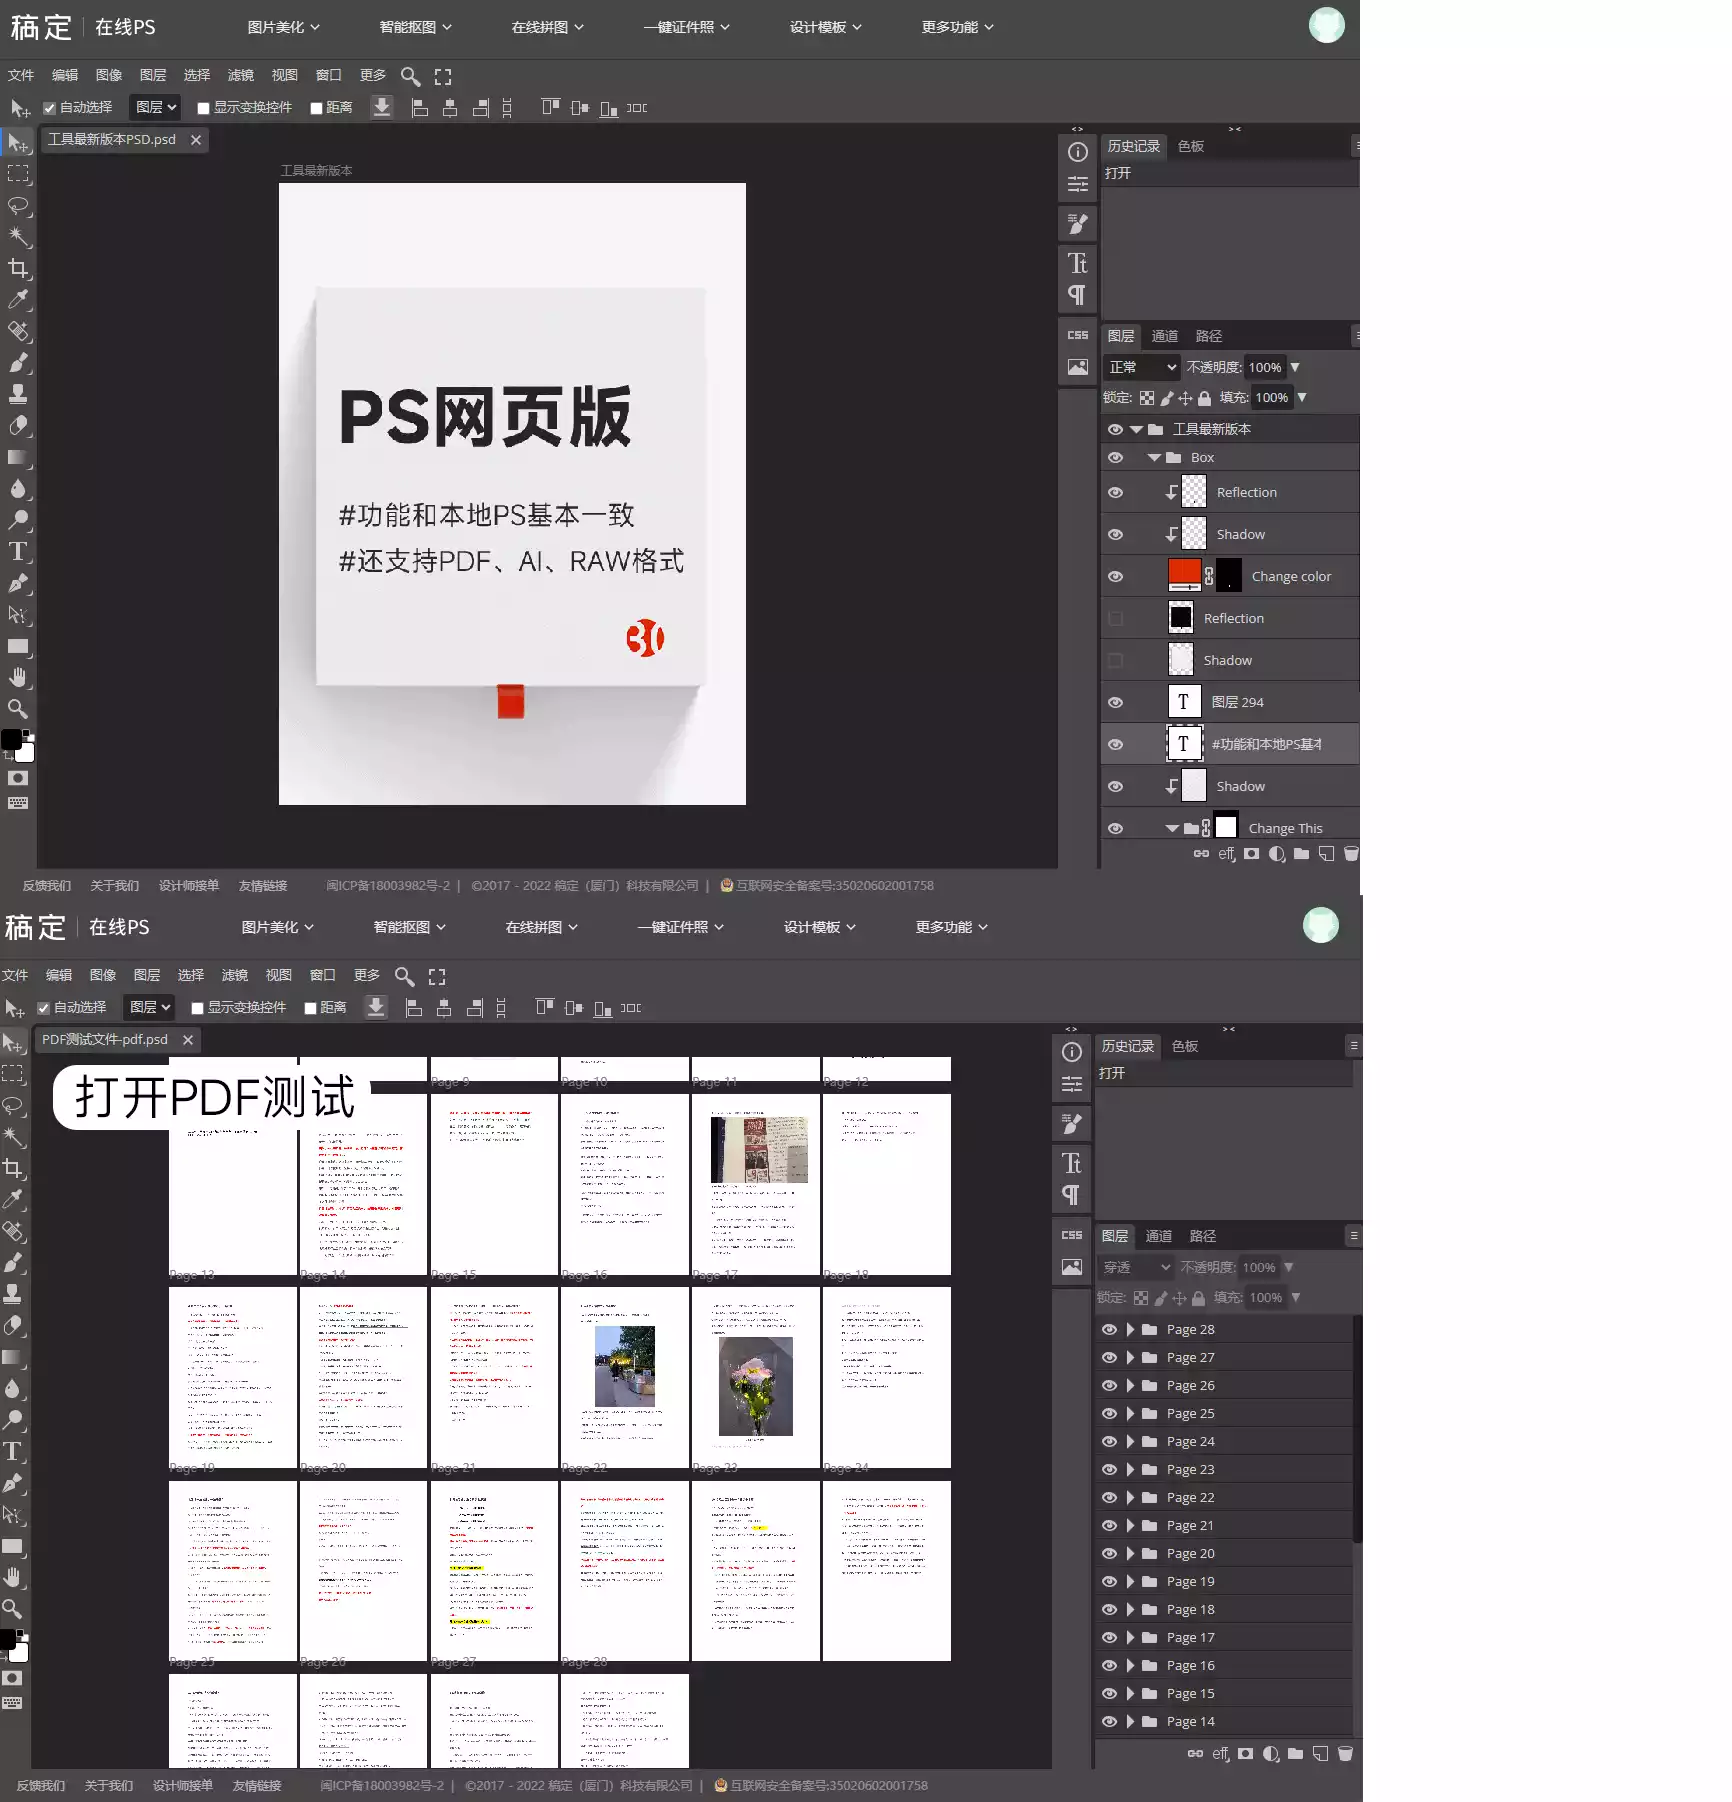
Task: Open the Character panel icon
Action: 1077,263
